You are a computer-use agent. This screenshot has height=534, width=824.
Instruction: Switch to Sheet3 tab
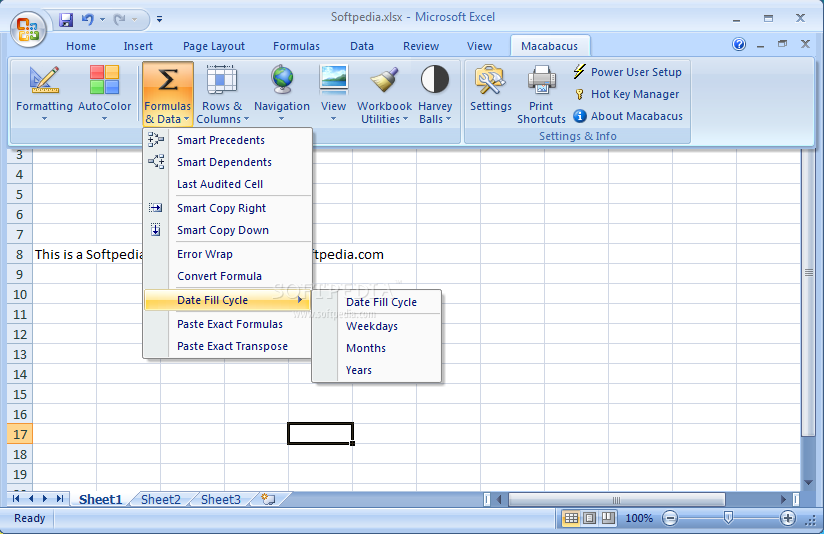[x=221, y=499]
